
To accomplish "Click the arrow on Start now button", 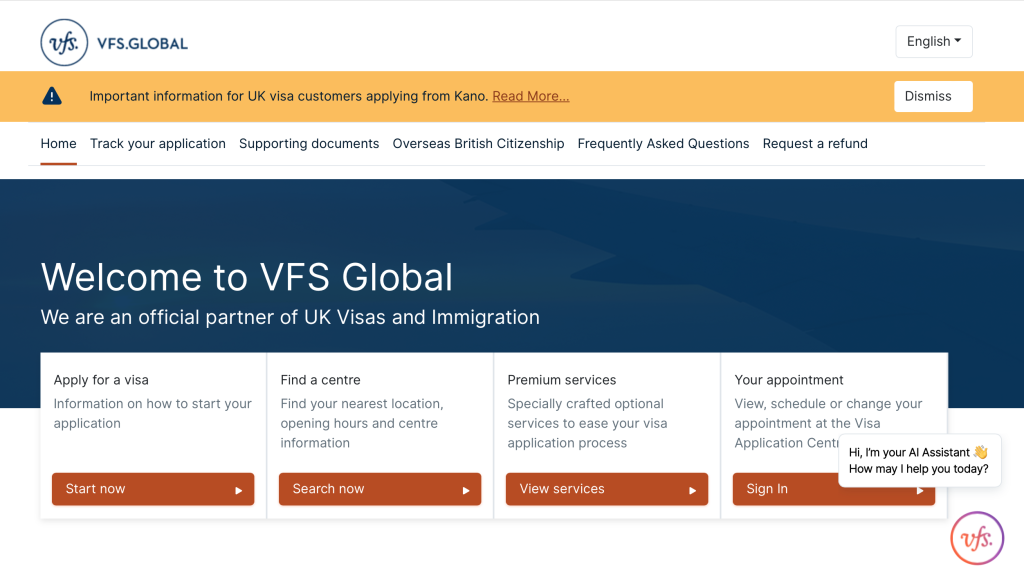I will tap(239, 490).
